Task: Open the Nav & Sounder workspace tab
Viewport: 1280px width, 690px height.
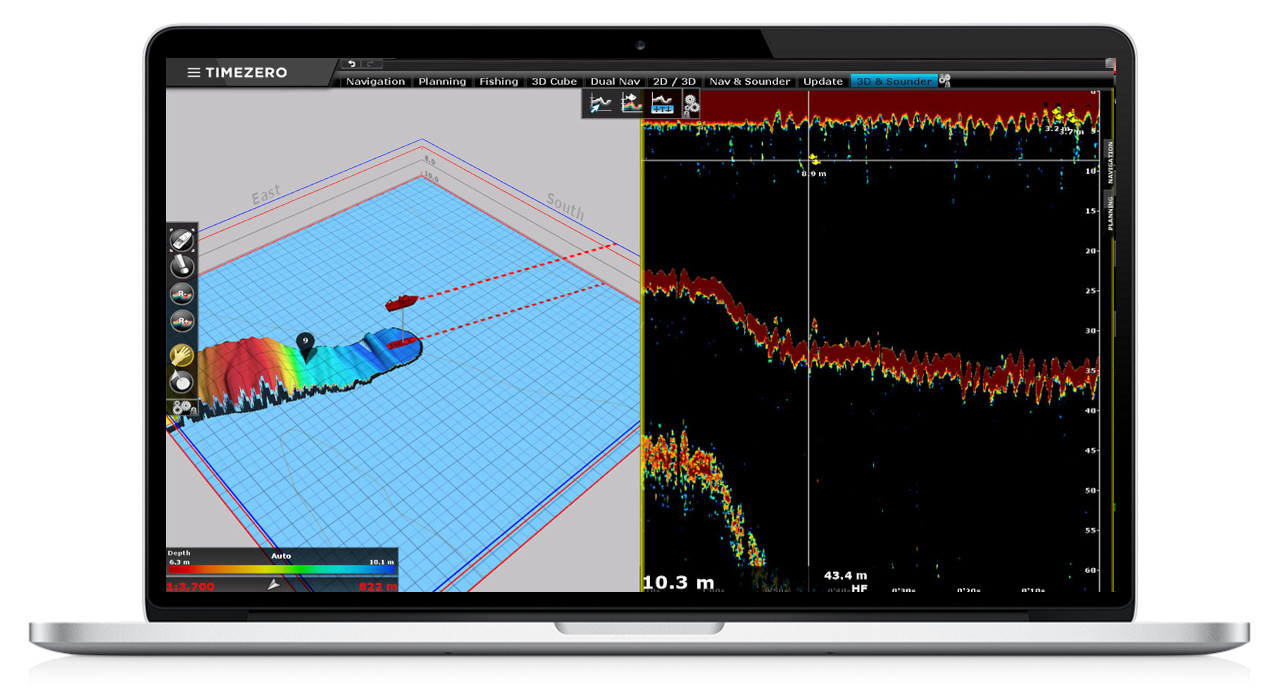Action: 749,81
